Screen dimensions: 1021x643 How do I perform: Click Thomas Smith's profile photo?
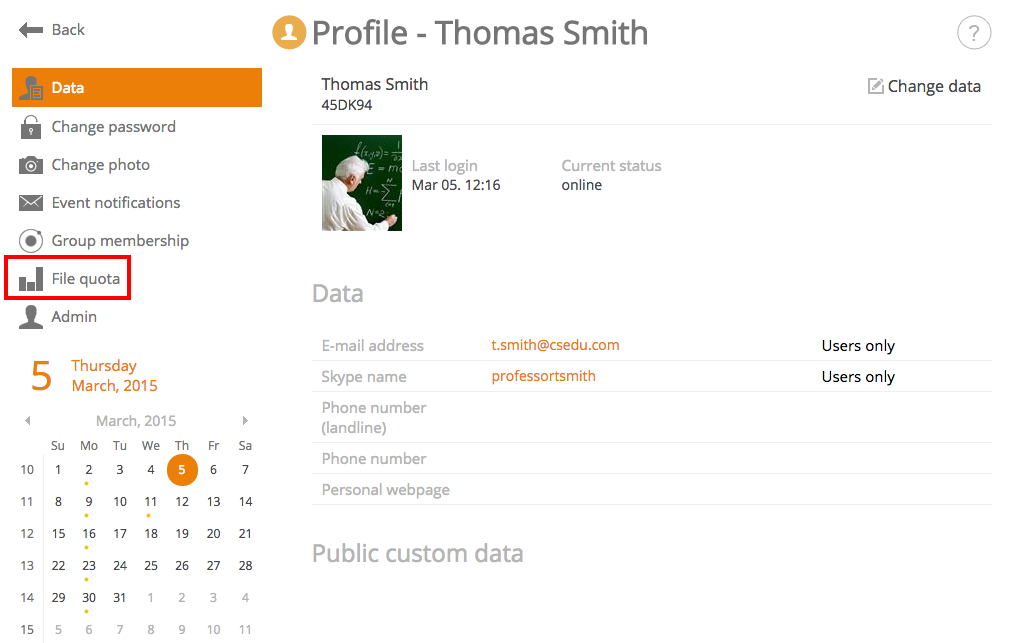[x=361, y=183]
